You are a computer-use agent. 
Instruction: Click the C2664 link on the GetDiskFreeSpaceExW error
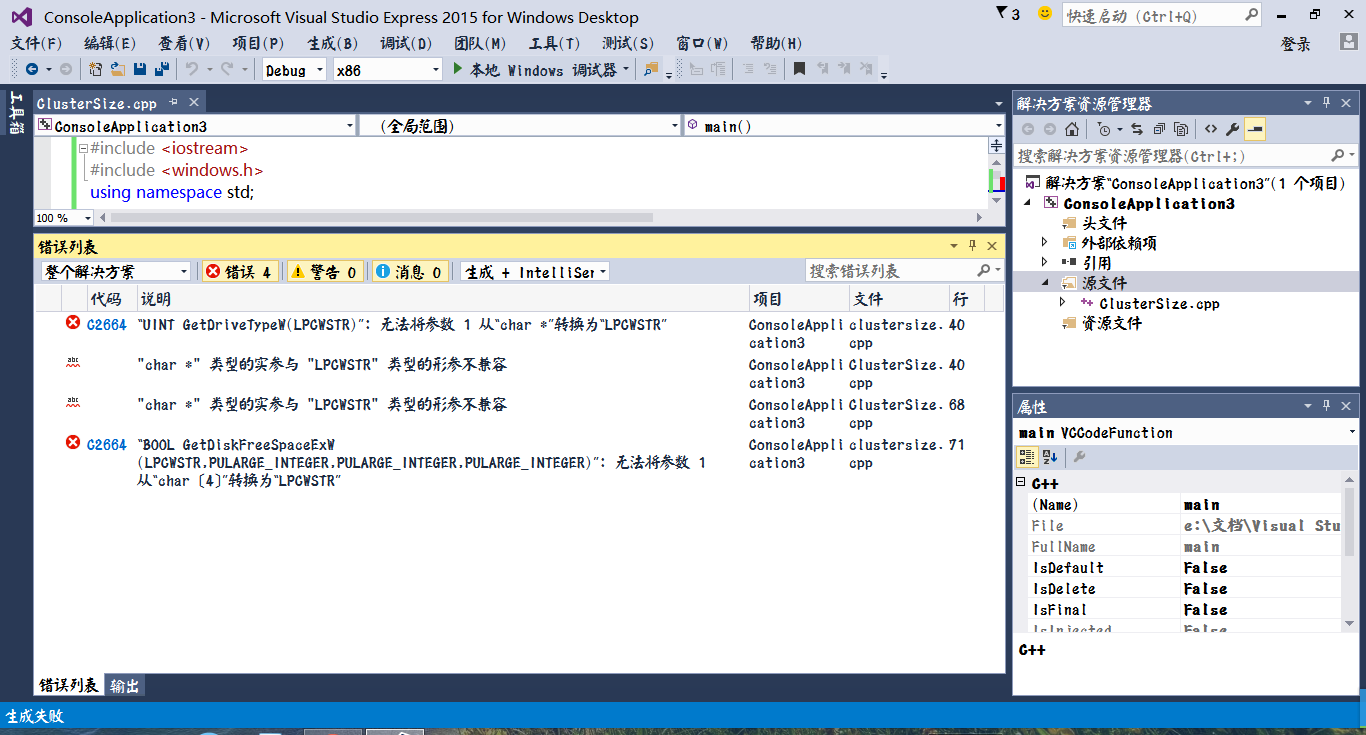coord(107,445)
